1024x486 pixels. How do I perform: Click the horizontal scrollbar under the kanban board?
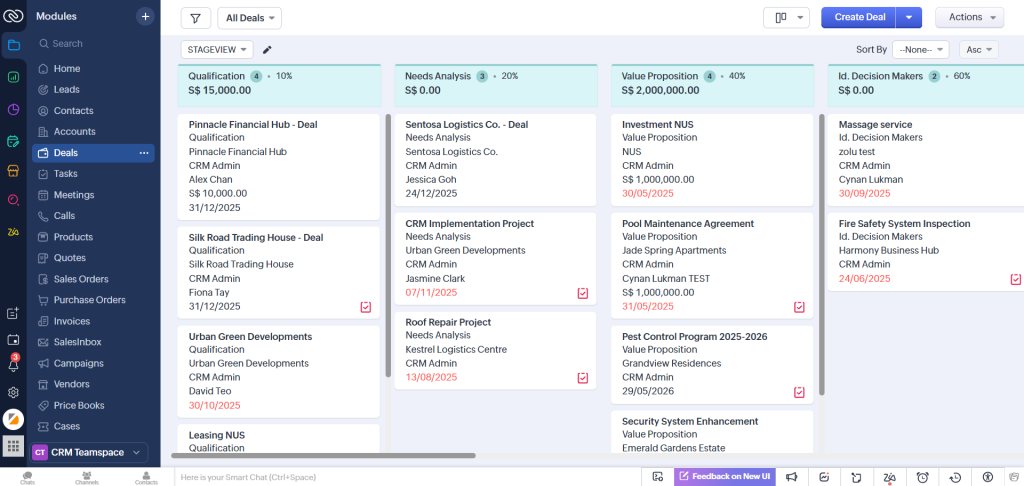click(323, 456)
